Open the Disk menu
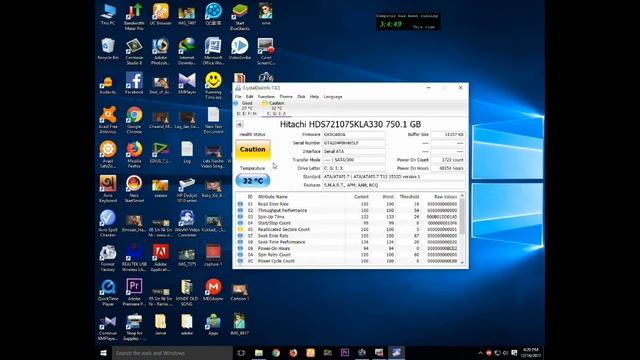The height and width of the screenshot is (360, 640). pyautogui.click(x=301, y=97)
